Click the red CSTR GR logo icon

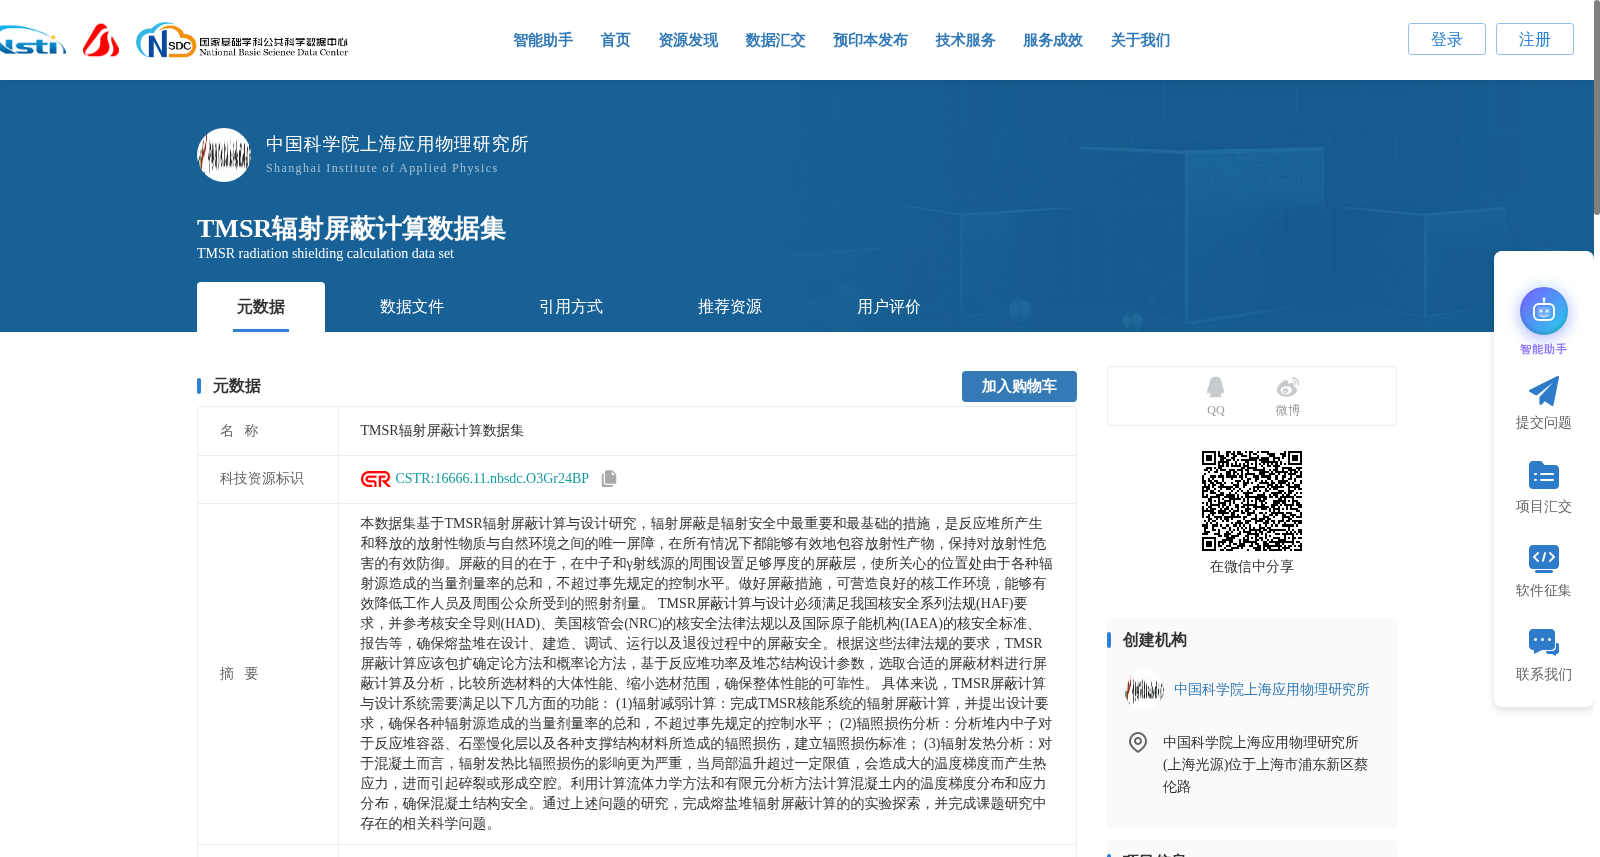pyautogui.click(x=375, y=479)
